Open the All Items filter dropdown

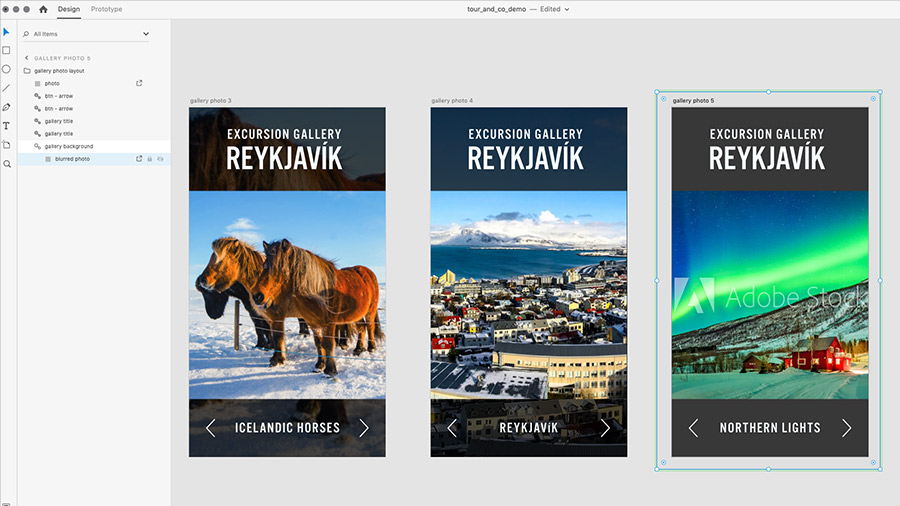pos(146,34)
